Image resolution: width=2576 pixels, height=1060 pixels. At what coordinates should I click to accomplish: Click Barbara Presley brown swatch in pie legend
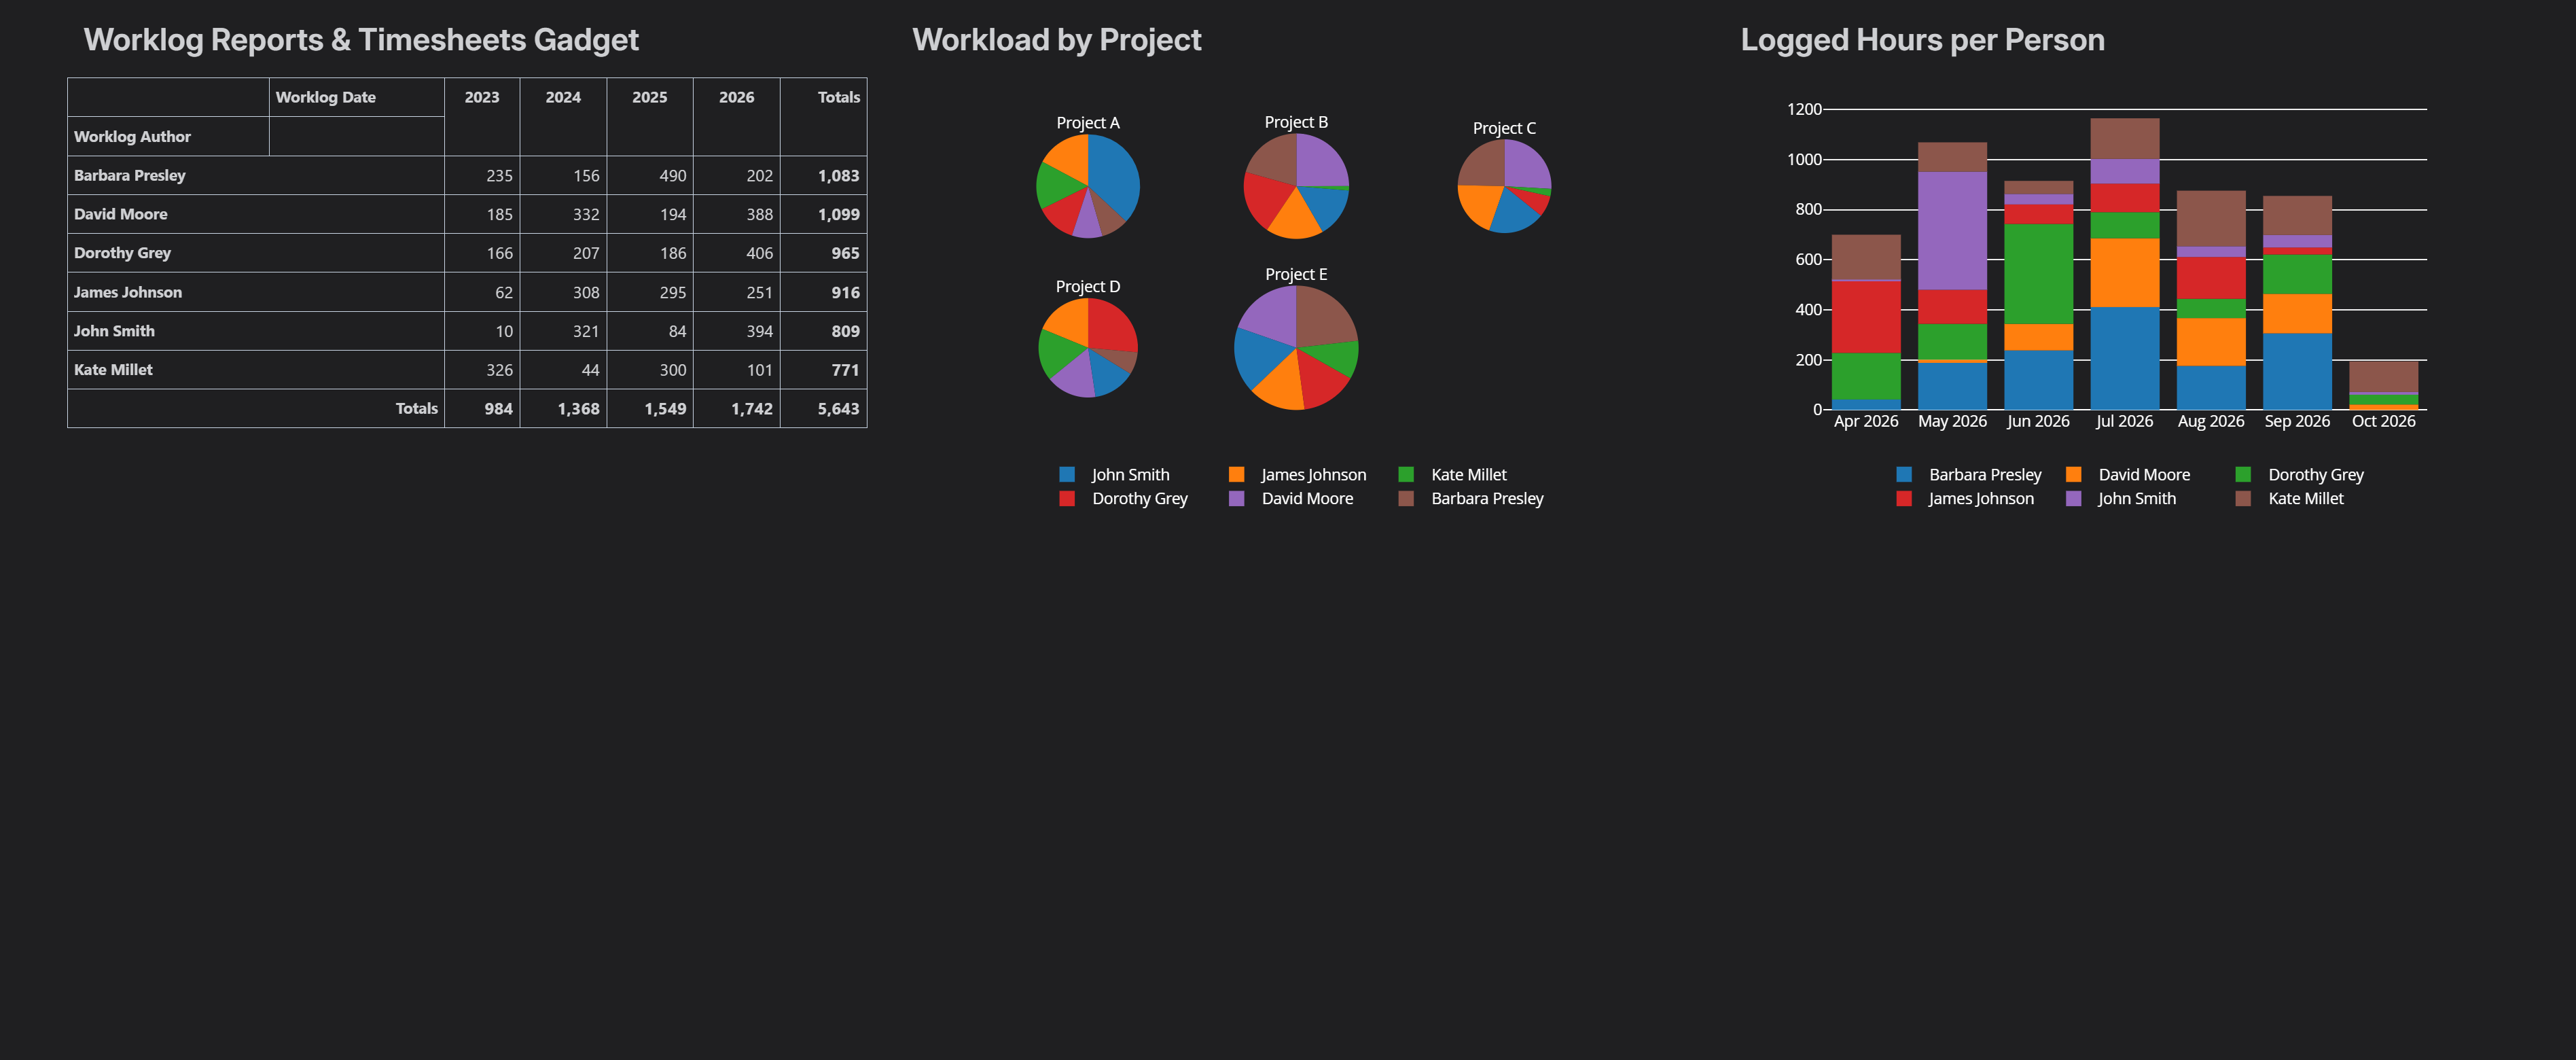[1406, 499]
